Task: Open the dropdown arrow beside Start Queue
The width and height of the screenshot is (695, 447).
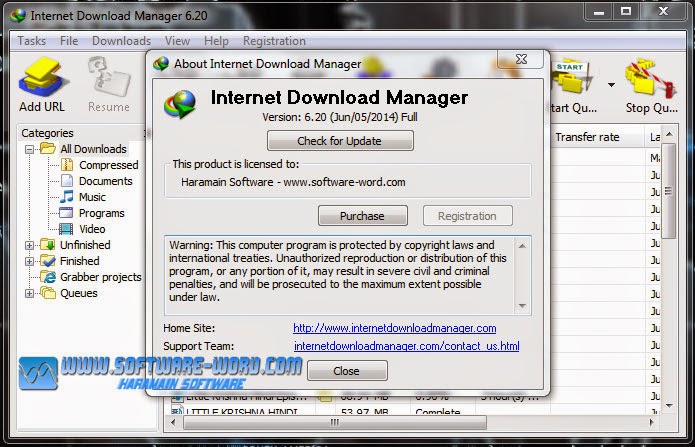Action: (611, 84)
